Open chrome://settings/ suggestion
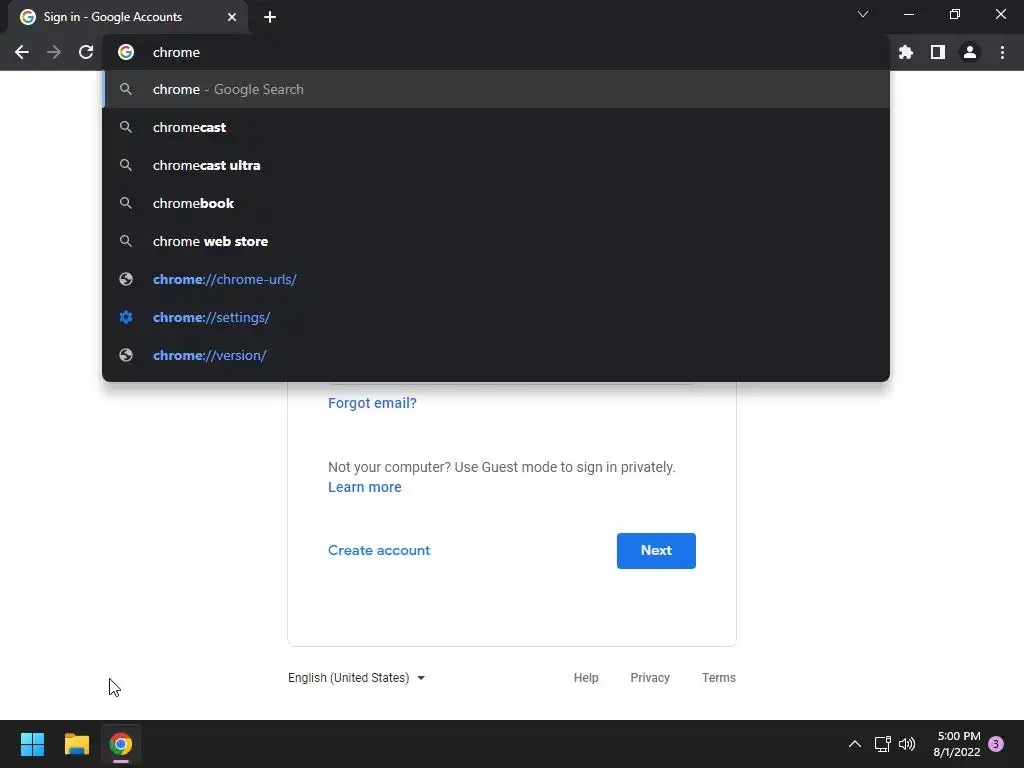Image resolution: width=1024 pixels, height=768 pixels. (496, 317)
